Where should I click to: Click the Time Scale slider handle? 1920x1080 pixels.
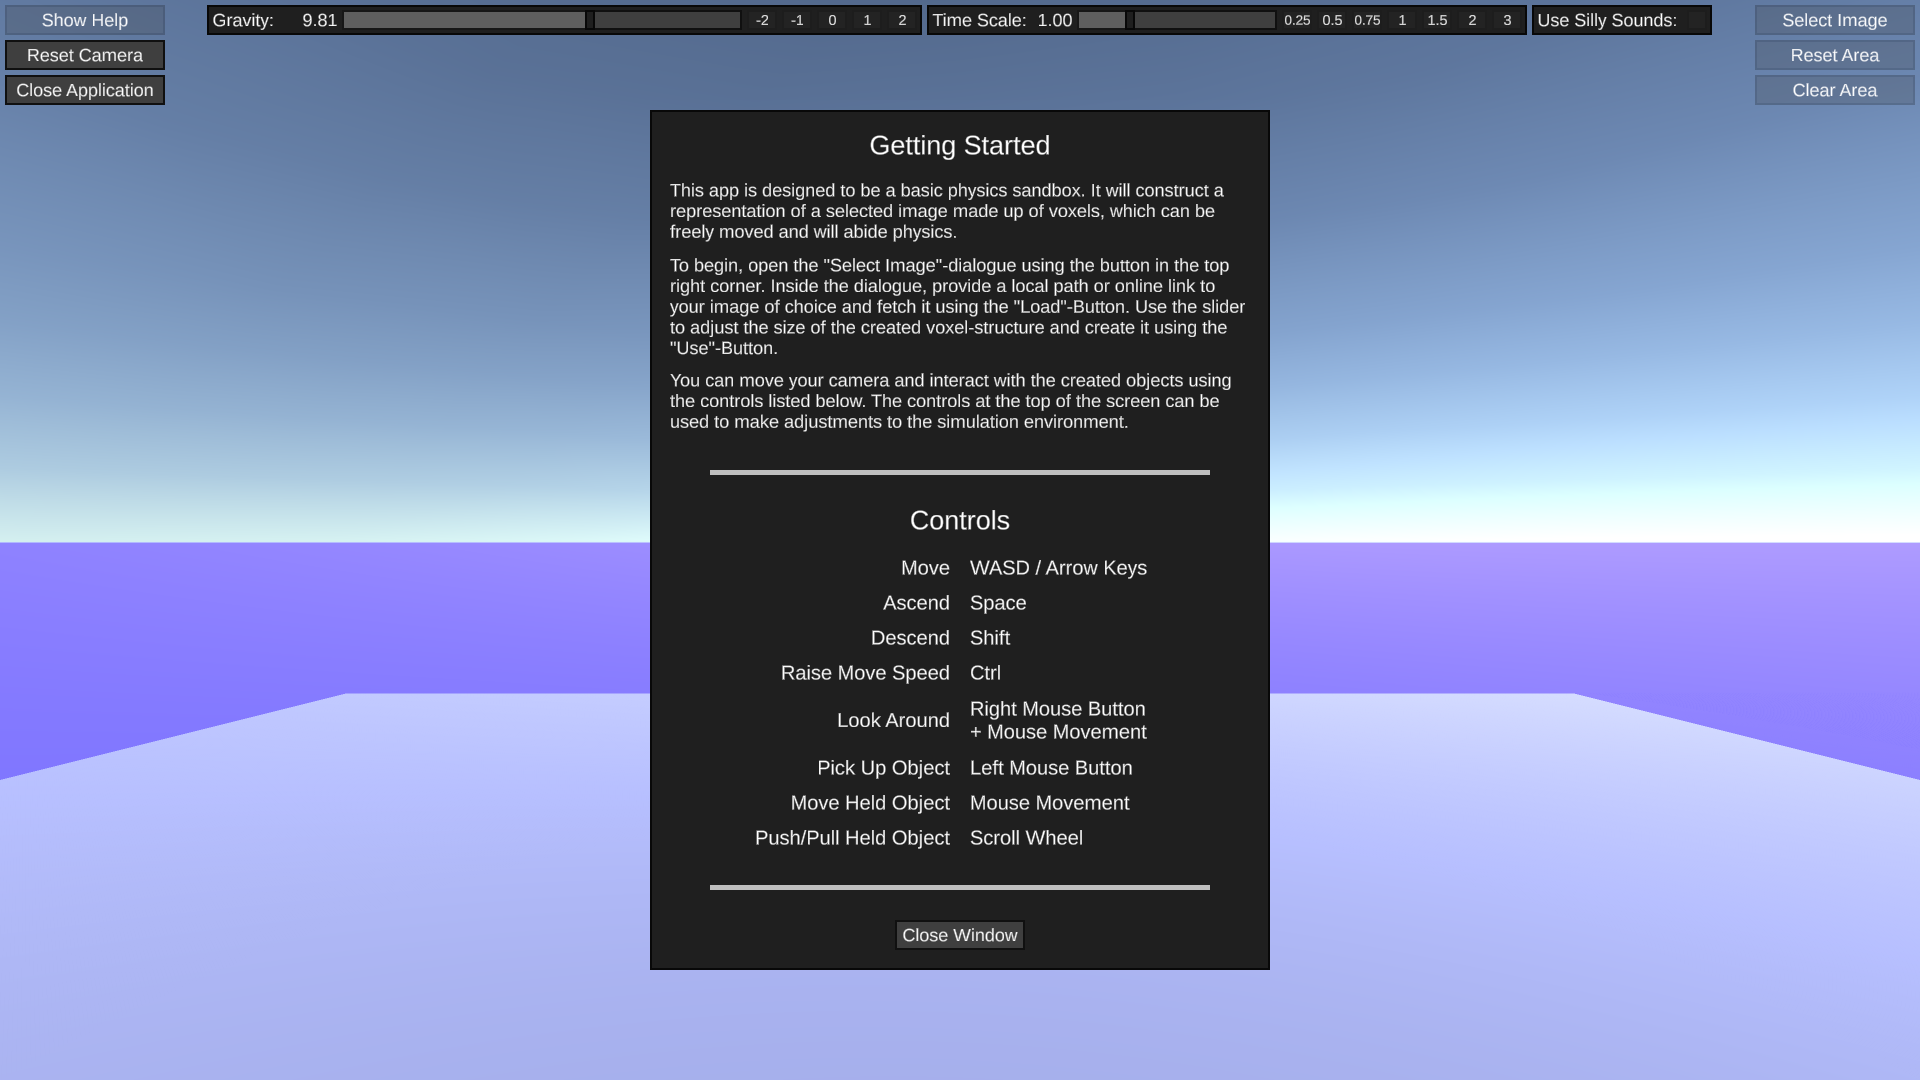[1130, 20]
